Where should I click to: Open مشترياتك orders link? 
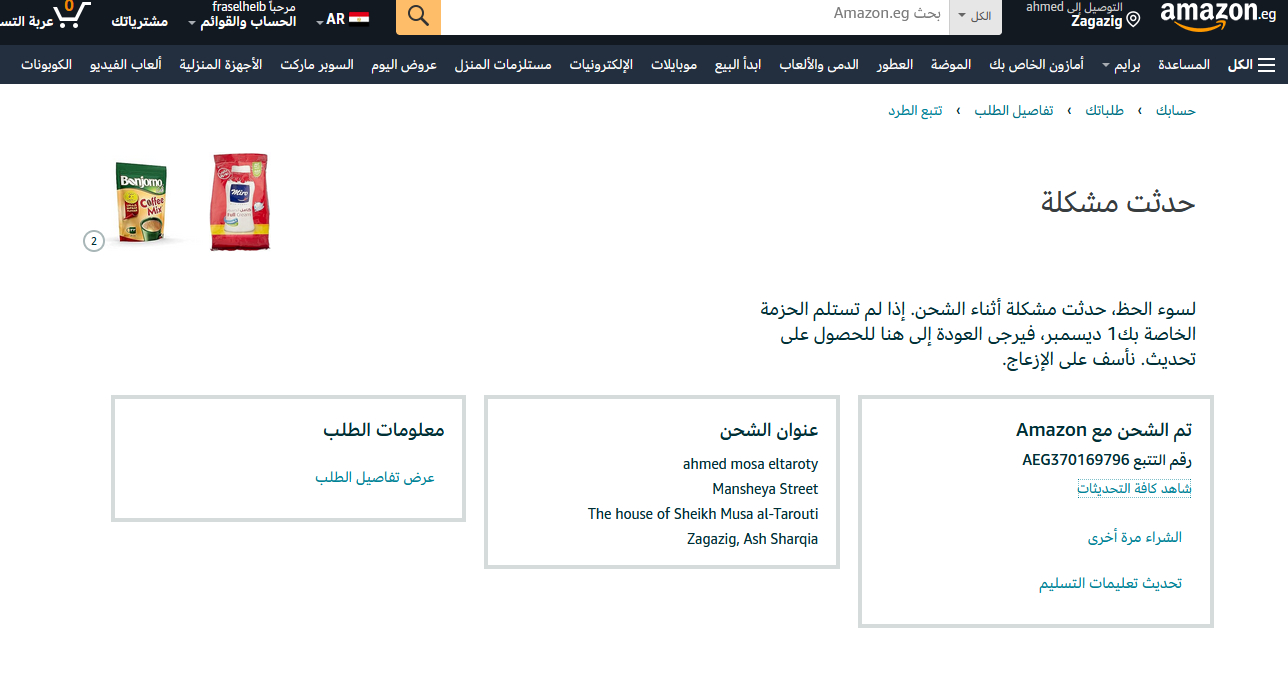click(x=139, y=21)
